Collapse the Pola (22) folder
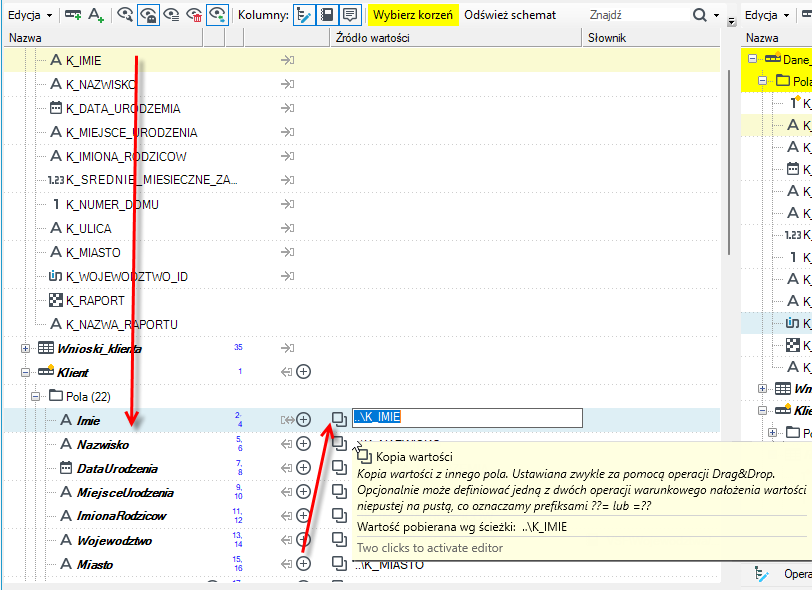This screenshot has width=812, height=590. point(35,397)
